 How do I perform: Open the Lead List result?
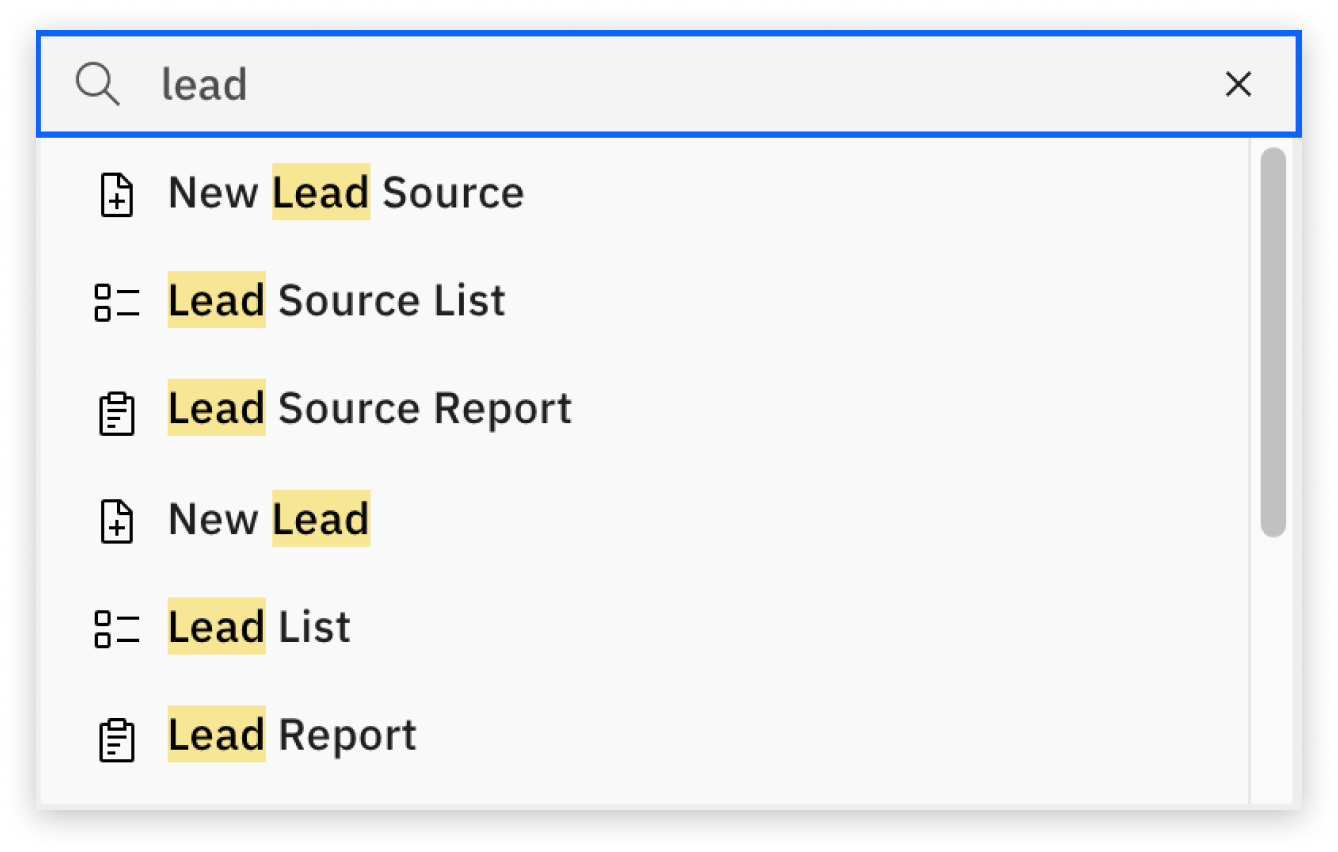tap(259, 627)
